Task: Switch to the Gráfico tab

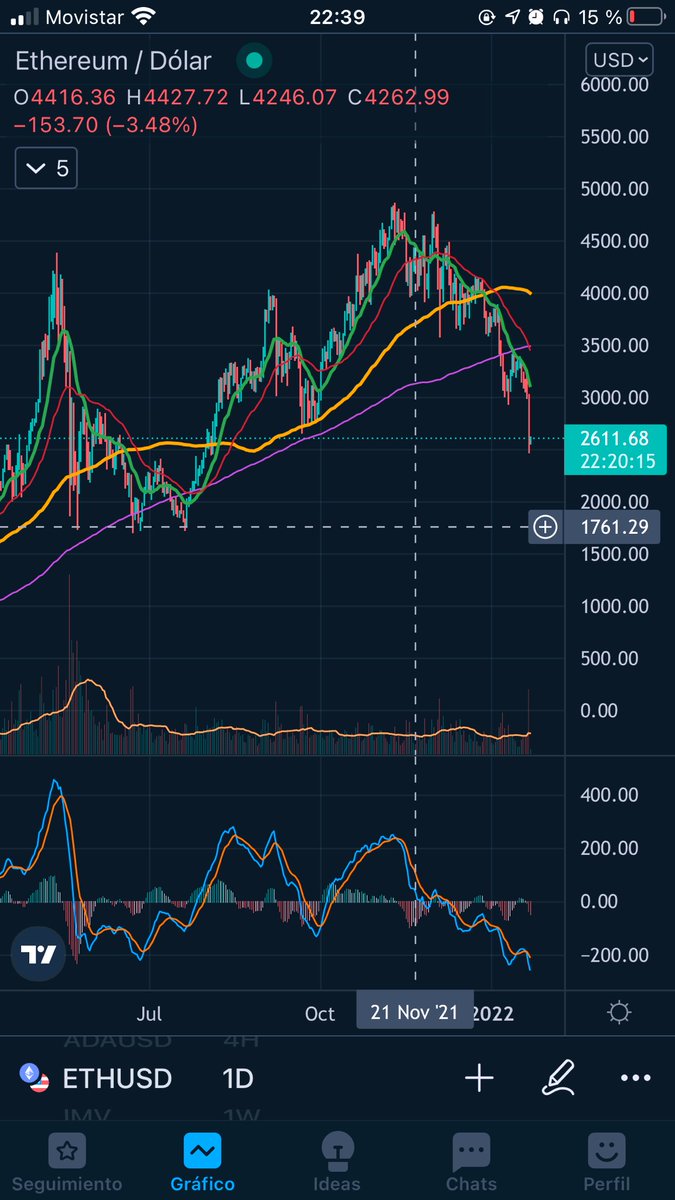Action: tap(202, 1163)
